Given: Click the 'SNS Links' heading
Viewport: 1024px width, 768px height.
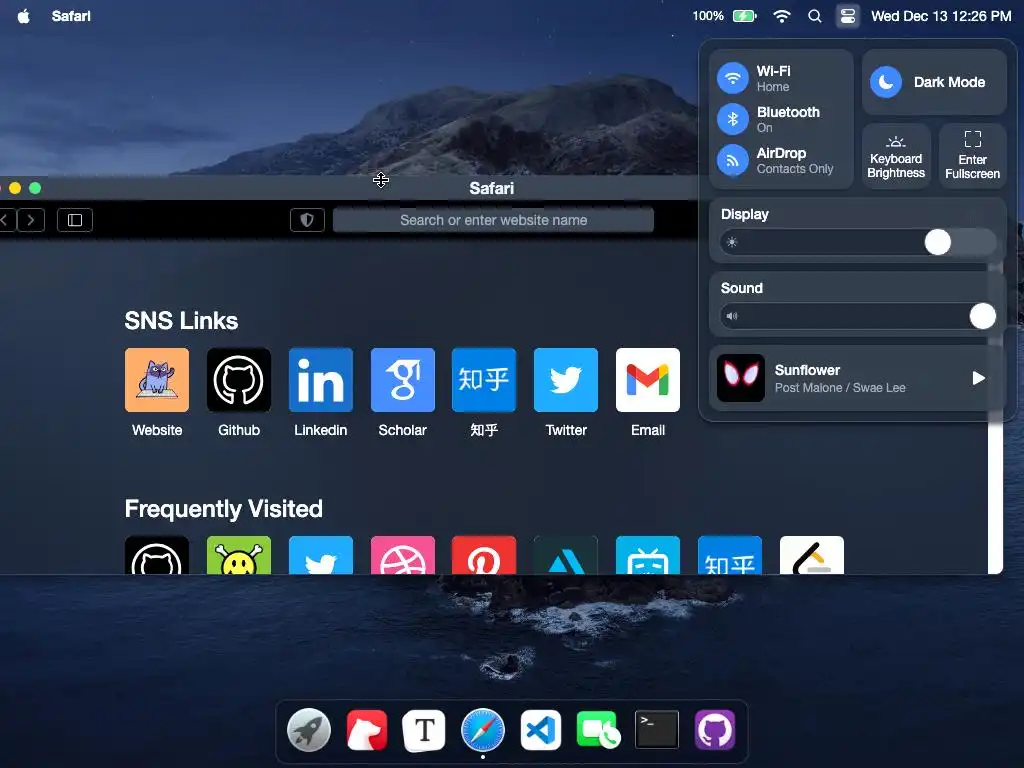Looking at the screenshot, I should (181, 321).
